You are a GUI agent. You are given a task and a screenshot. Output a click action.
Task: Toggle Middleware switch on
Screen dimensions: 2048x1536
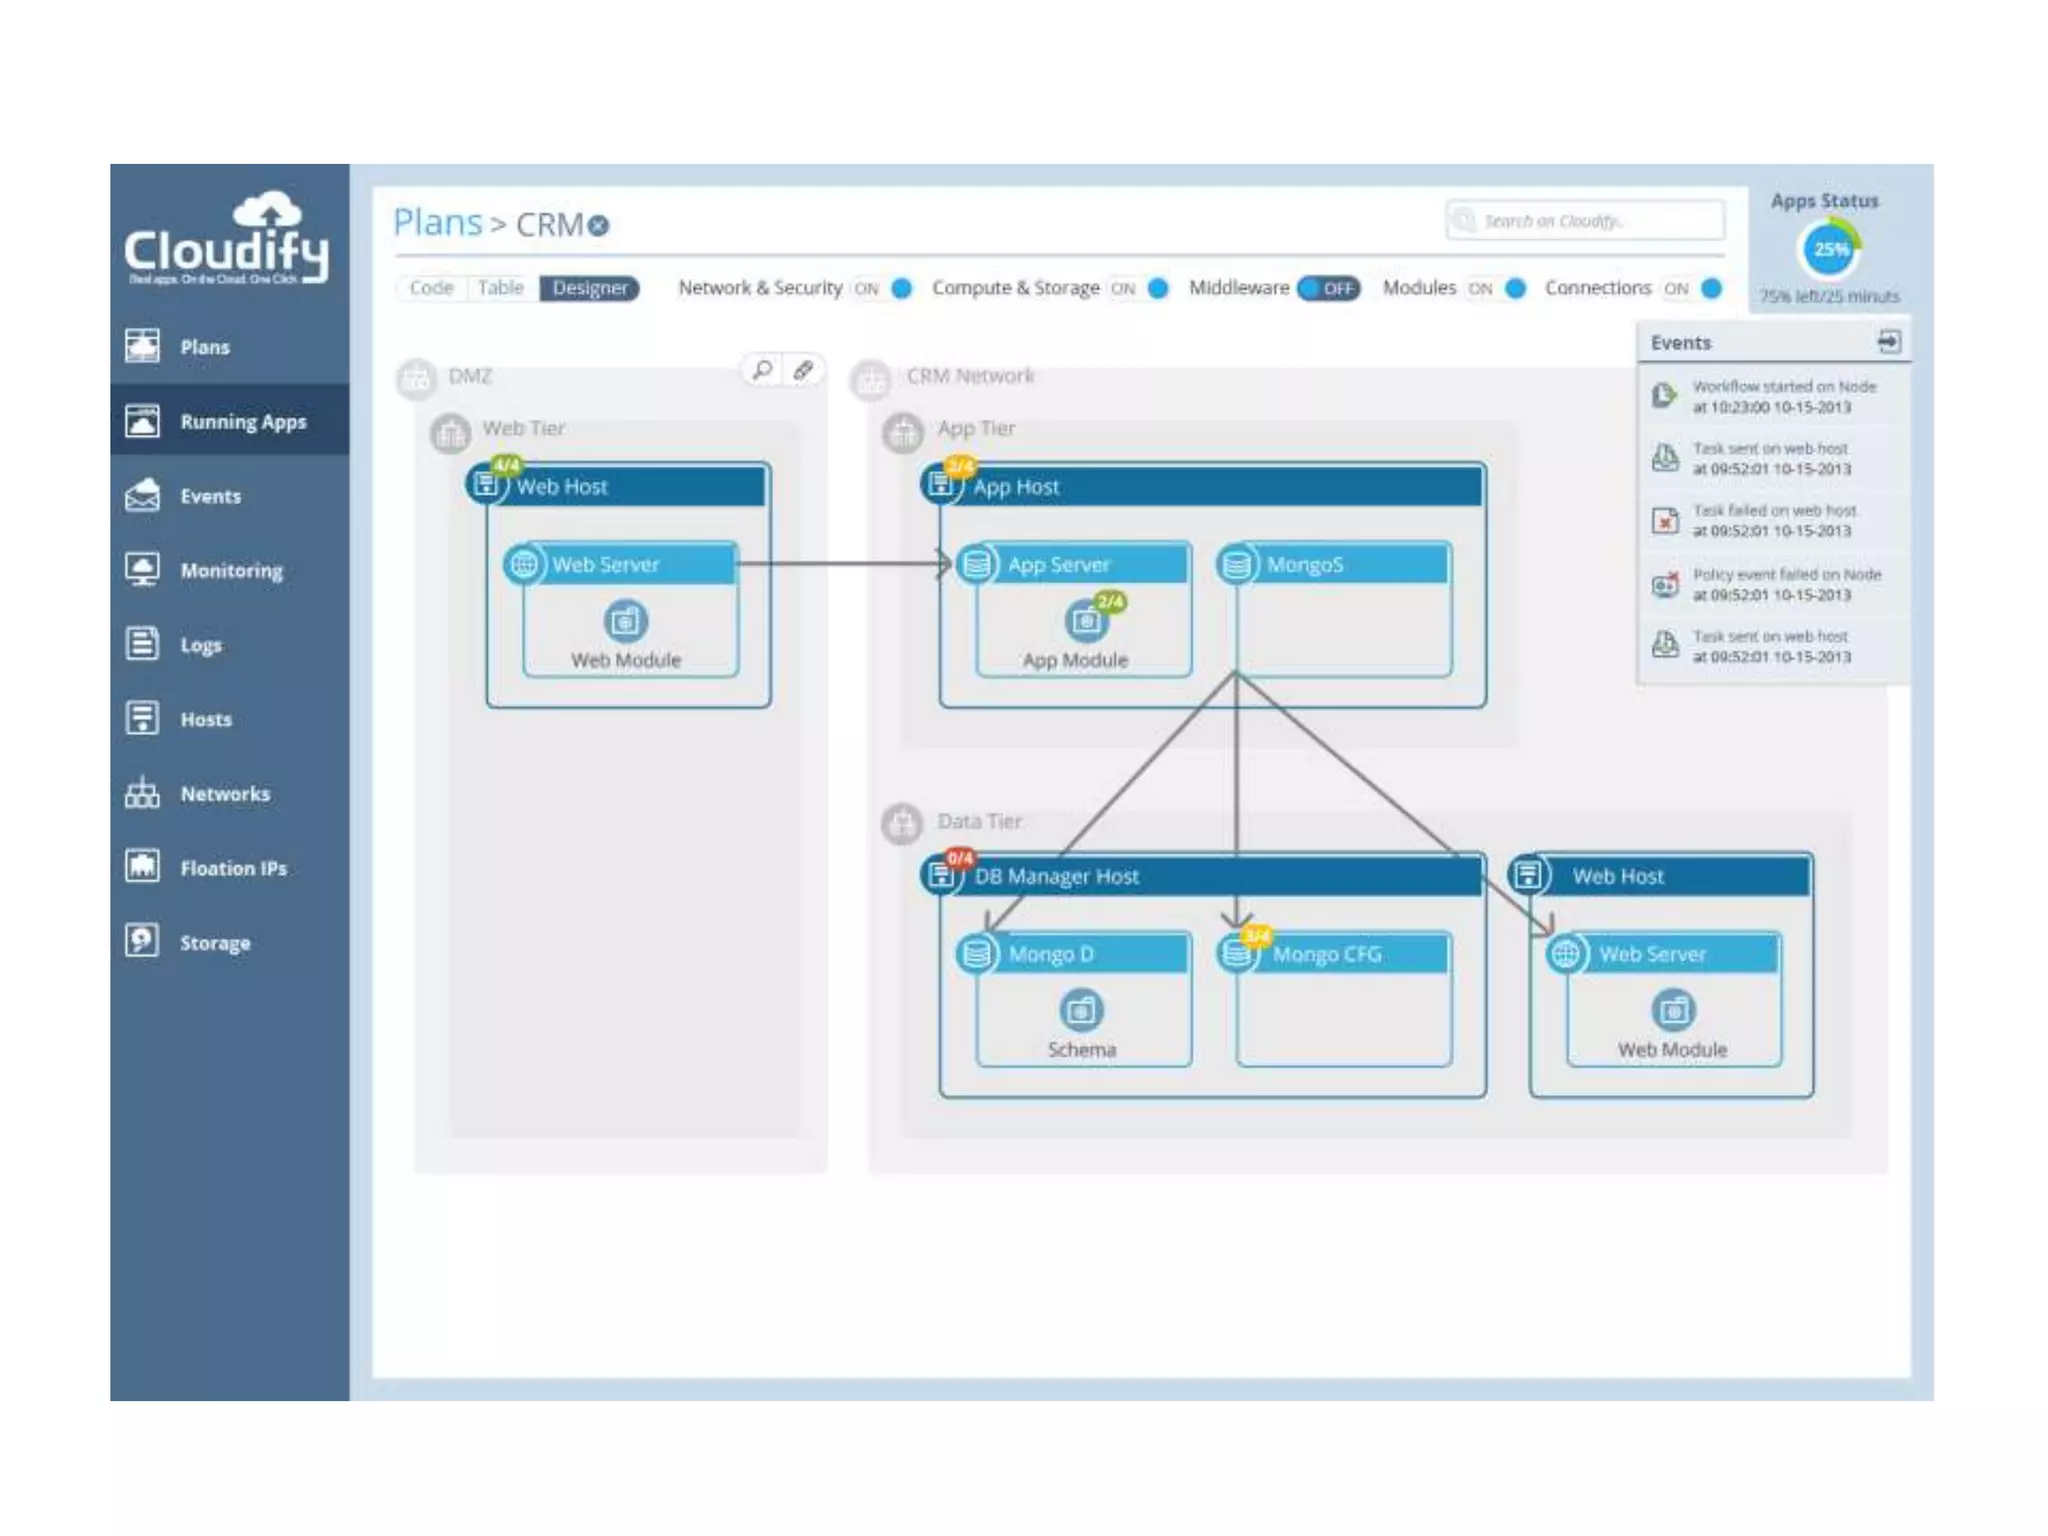tap(1328, 288)
